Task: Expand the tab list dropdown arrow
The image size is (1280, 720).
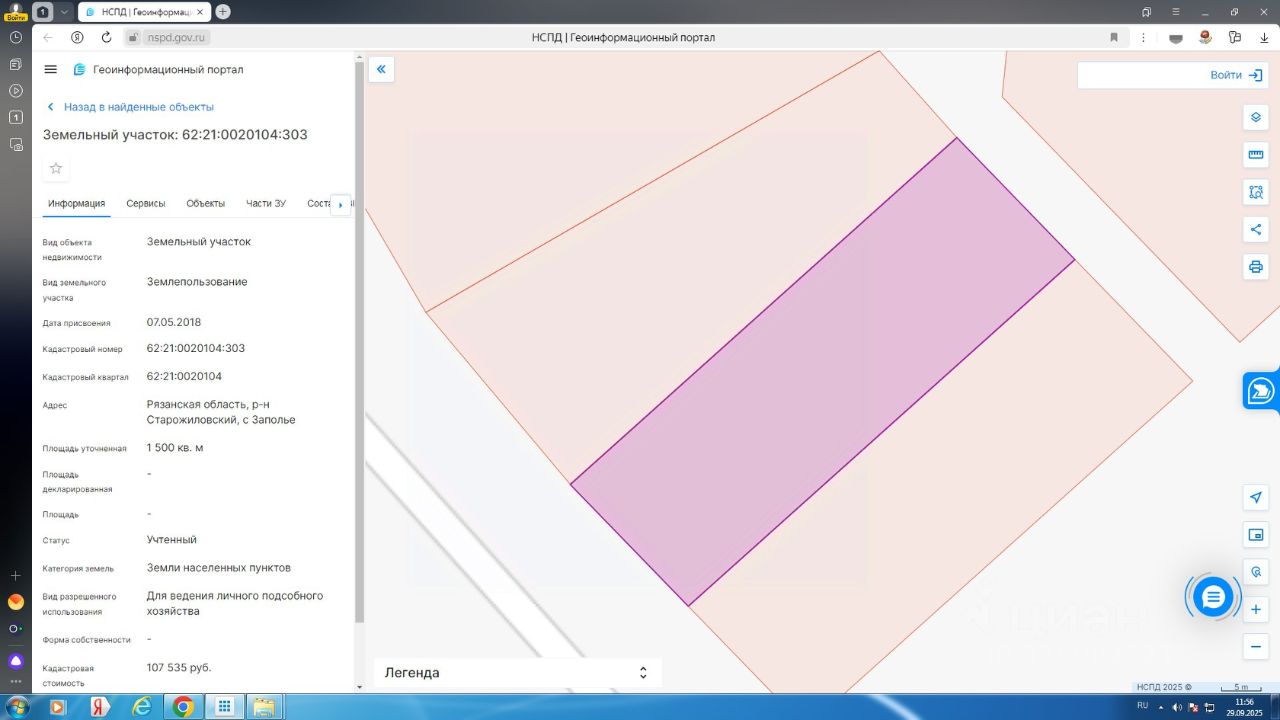Action: pyautogui.click(x=65, y=12)
